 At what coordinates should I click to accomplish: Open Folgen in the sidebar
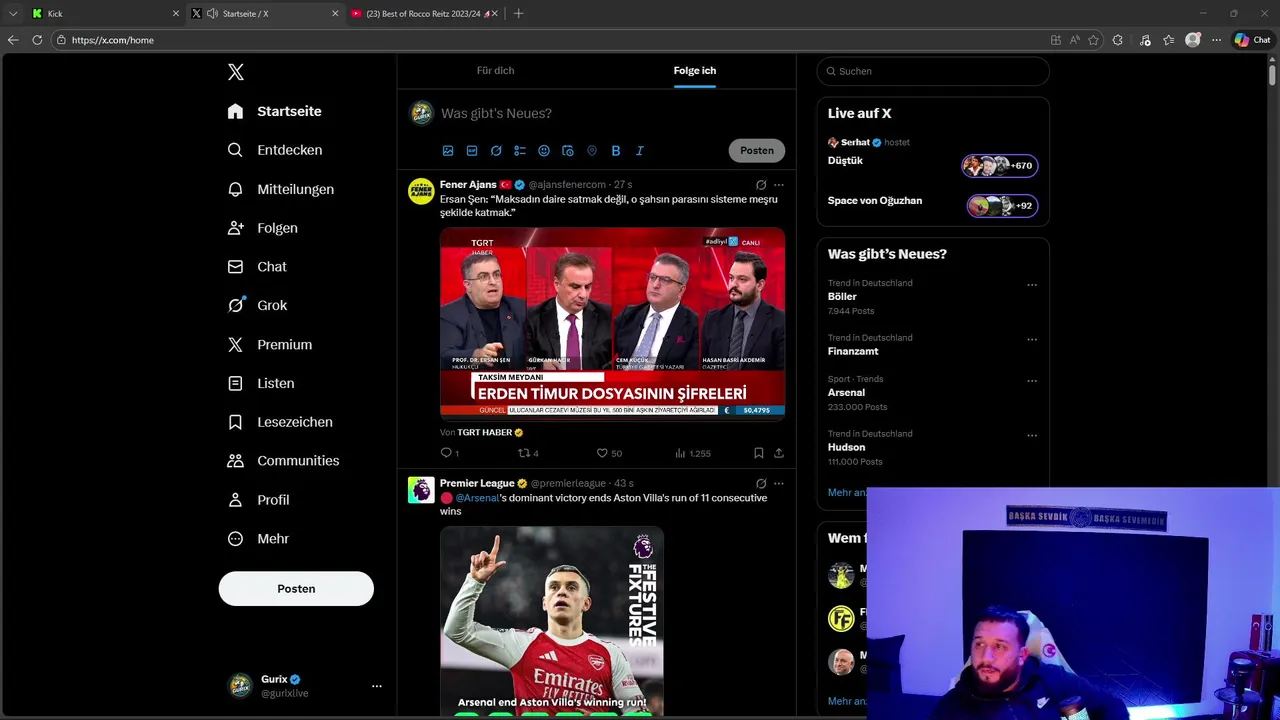coord(262,228)
